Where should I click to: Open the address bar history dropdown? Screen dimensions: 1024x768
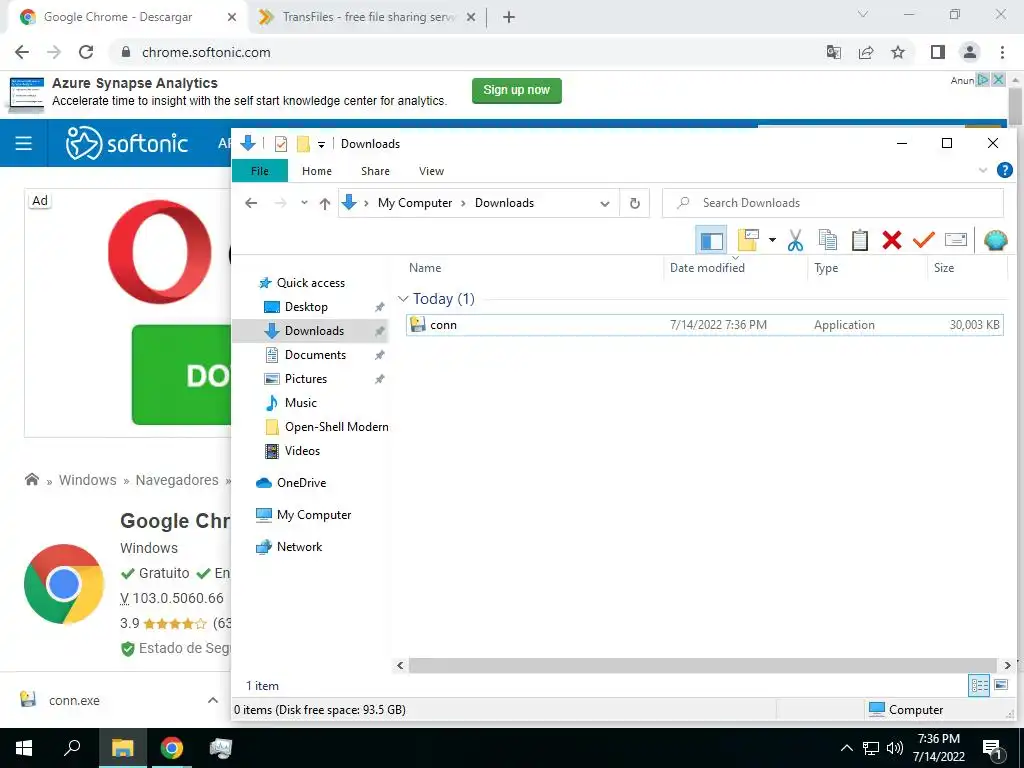coord(605,204)
